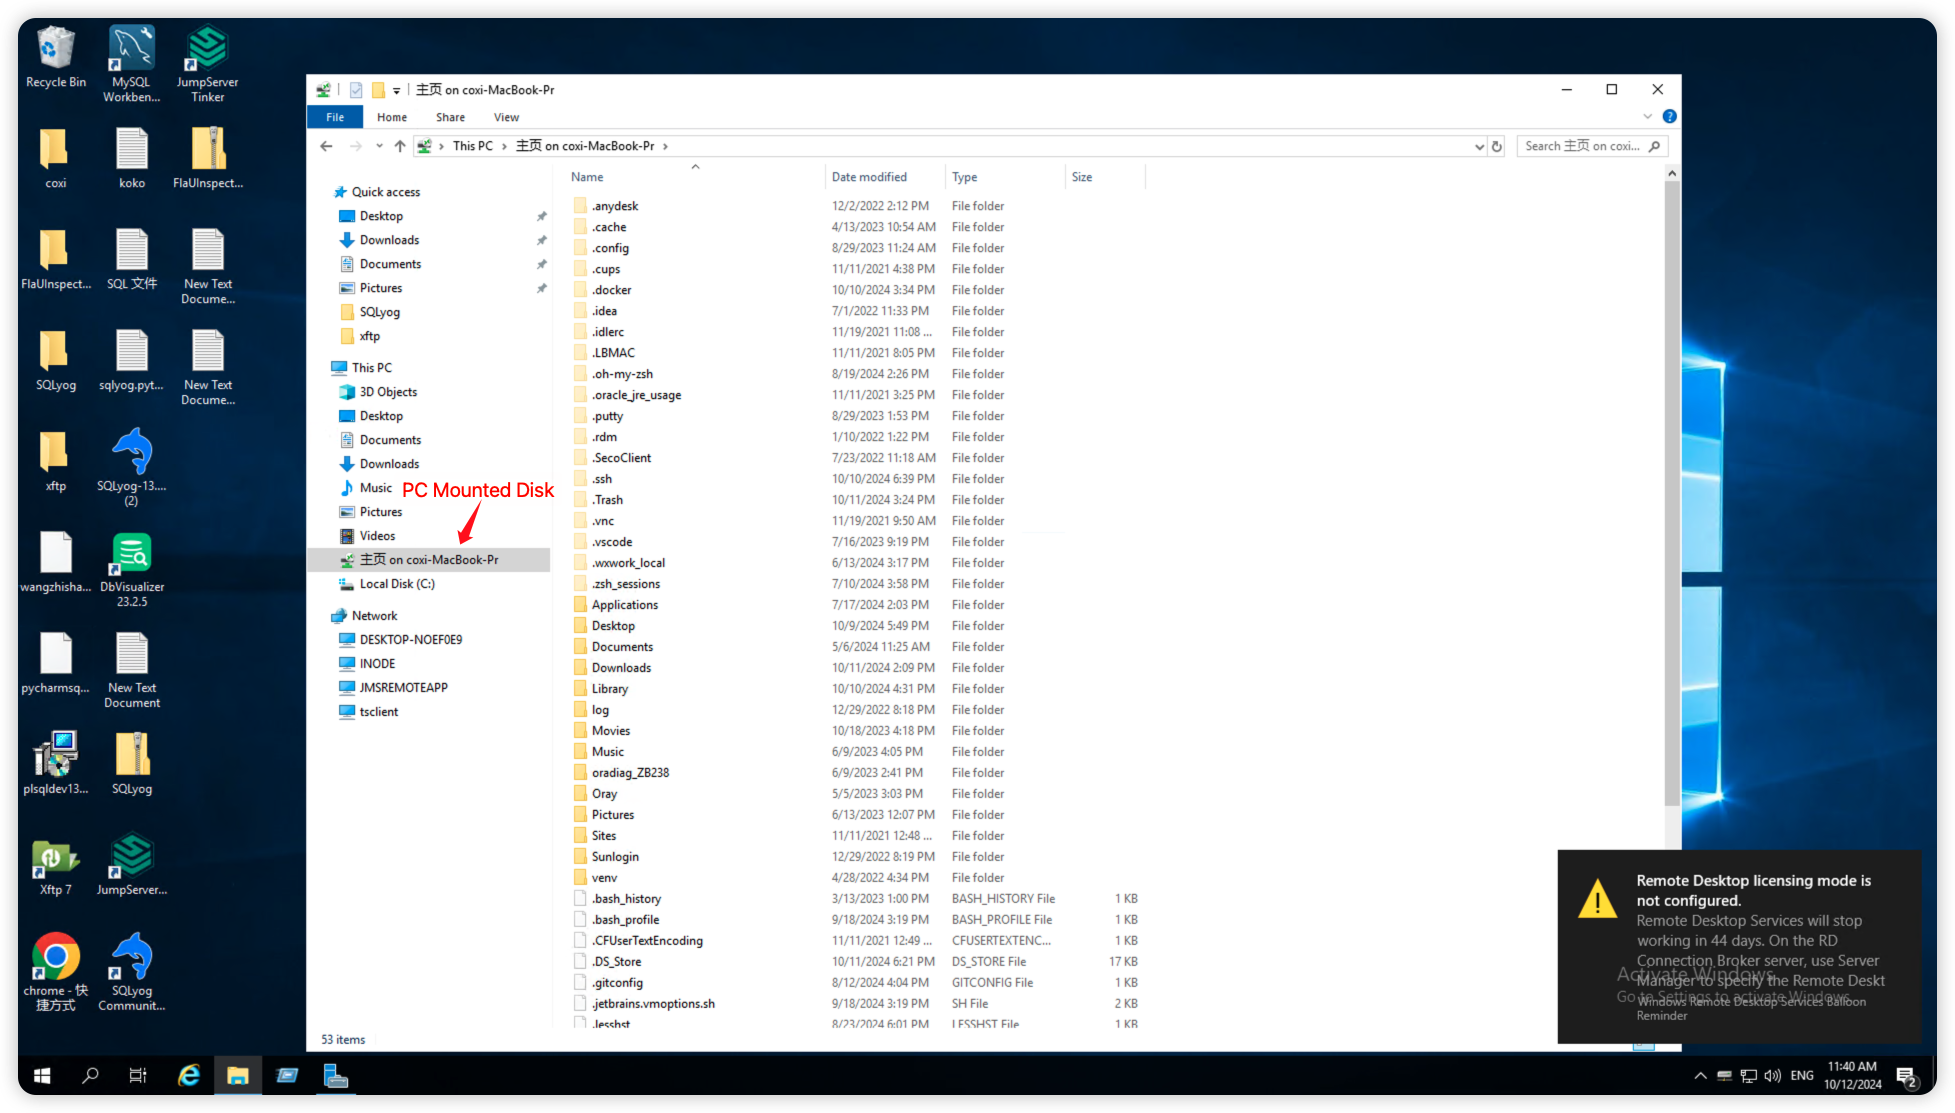Image resolution: width=1955 pixels, height=1113 pixels.
Task: Expand the ribbon with the chevron
Action: click(1648, 117)
